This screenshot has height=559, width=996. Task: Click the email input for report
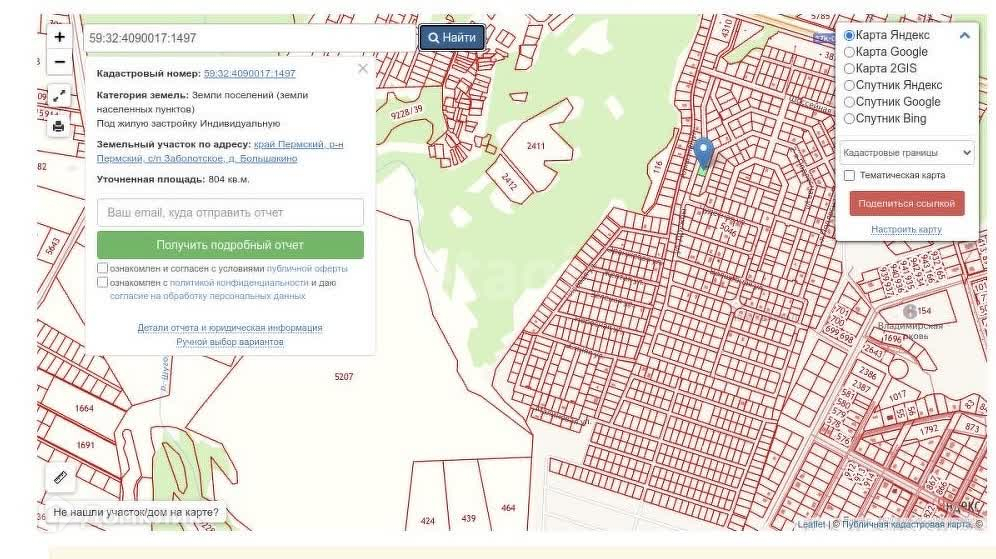click(x=231, y=213)
